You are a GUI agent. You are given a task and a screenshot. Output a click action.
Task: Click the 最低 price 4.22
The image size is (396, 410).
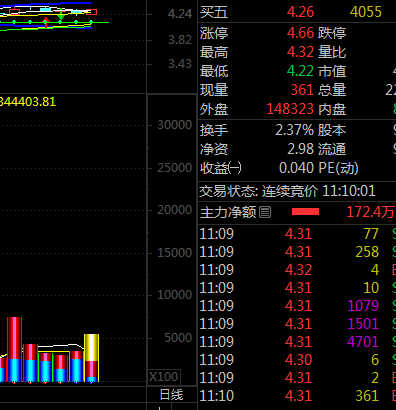click(x=300, y=71)
